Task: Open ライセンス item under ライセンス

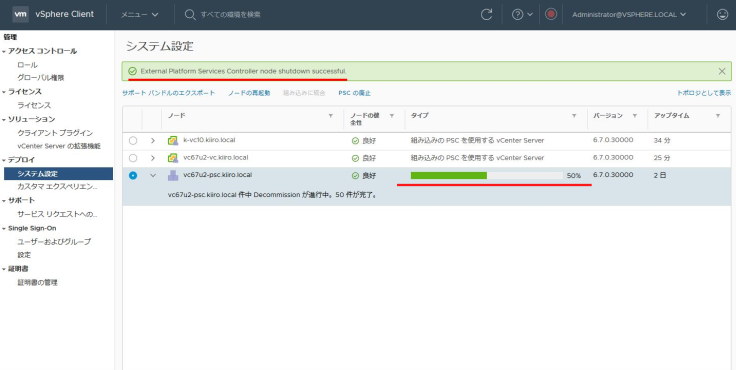Action: click(x=34, y=105)
